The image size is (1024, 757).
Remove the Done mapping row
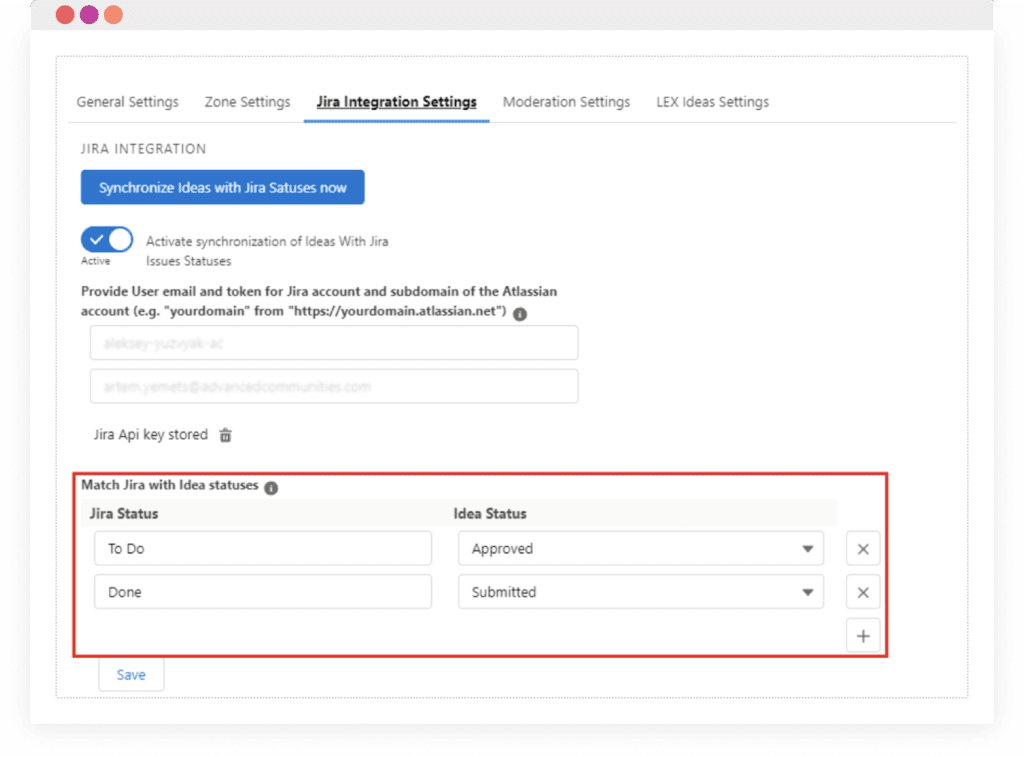[x=863, y=592]
